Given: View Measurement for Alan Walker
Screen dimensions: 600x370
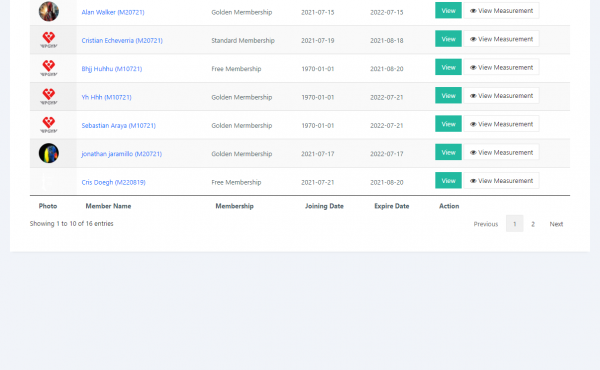Looking at the screenshot, I should pos(501,10).
